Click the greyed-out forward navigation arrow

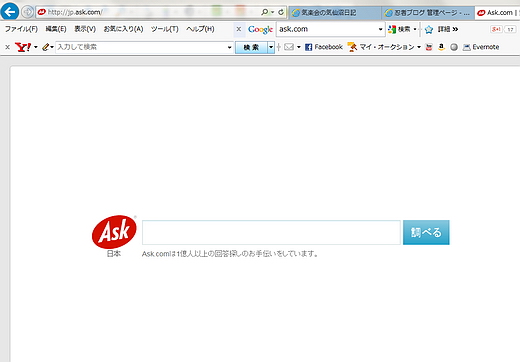[27, 12]
